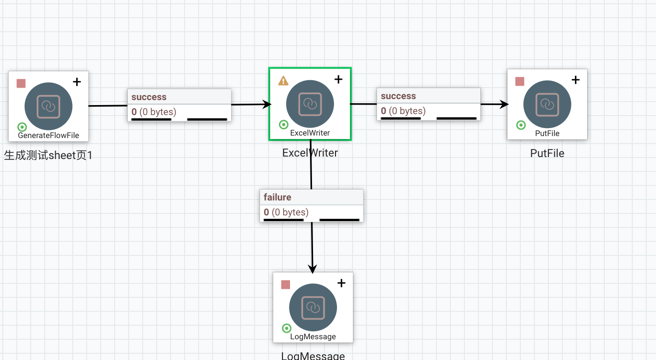Image resolution: width=656 pixels, height=360 pixels.
Task: Click the plus sign on GenerateFlowFile node
Action: pyautogui.click(x=77, y=82)
